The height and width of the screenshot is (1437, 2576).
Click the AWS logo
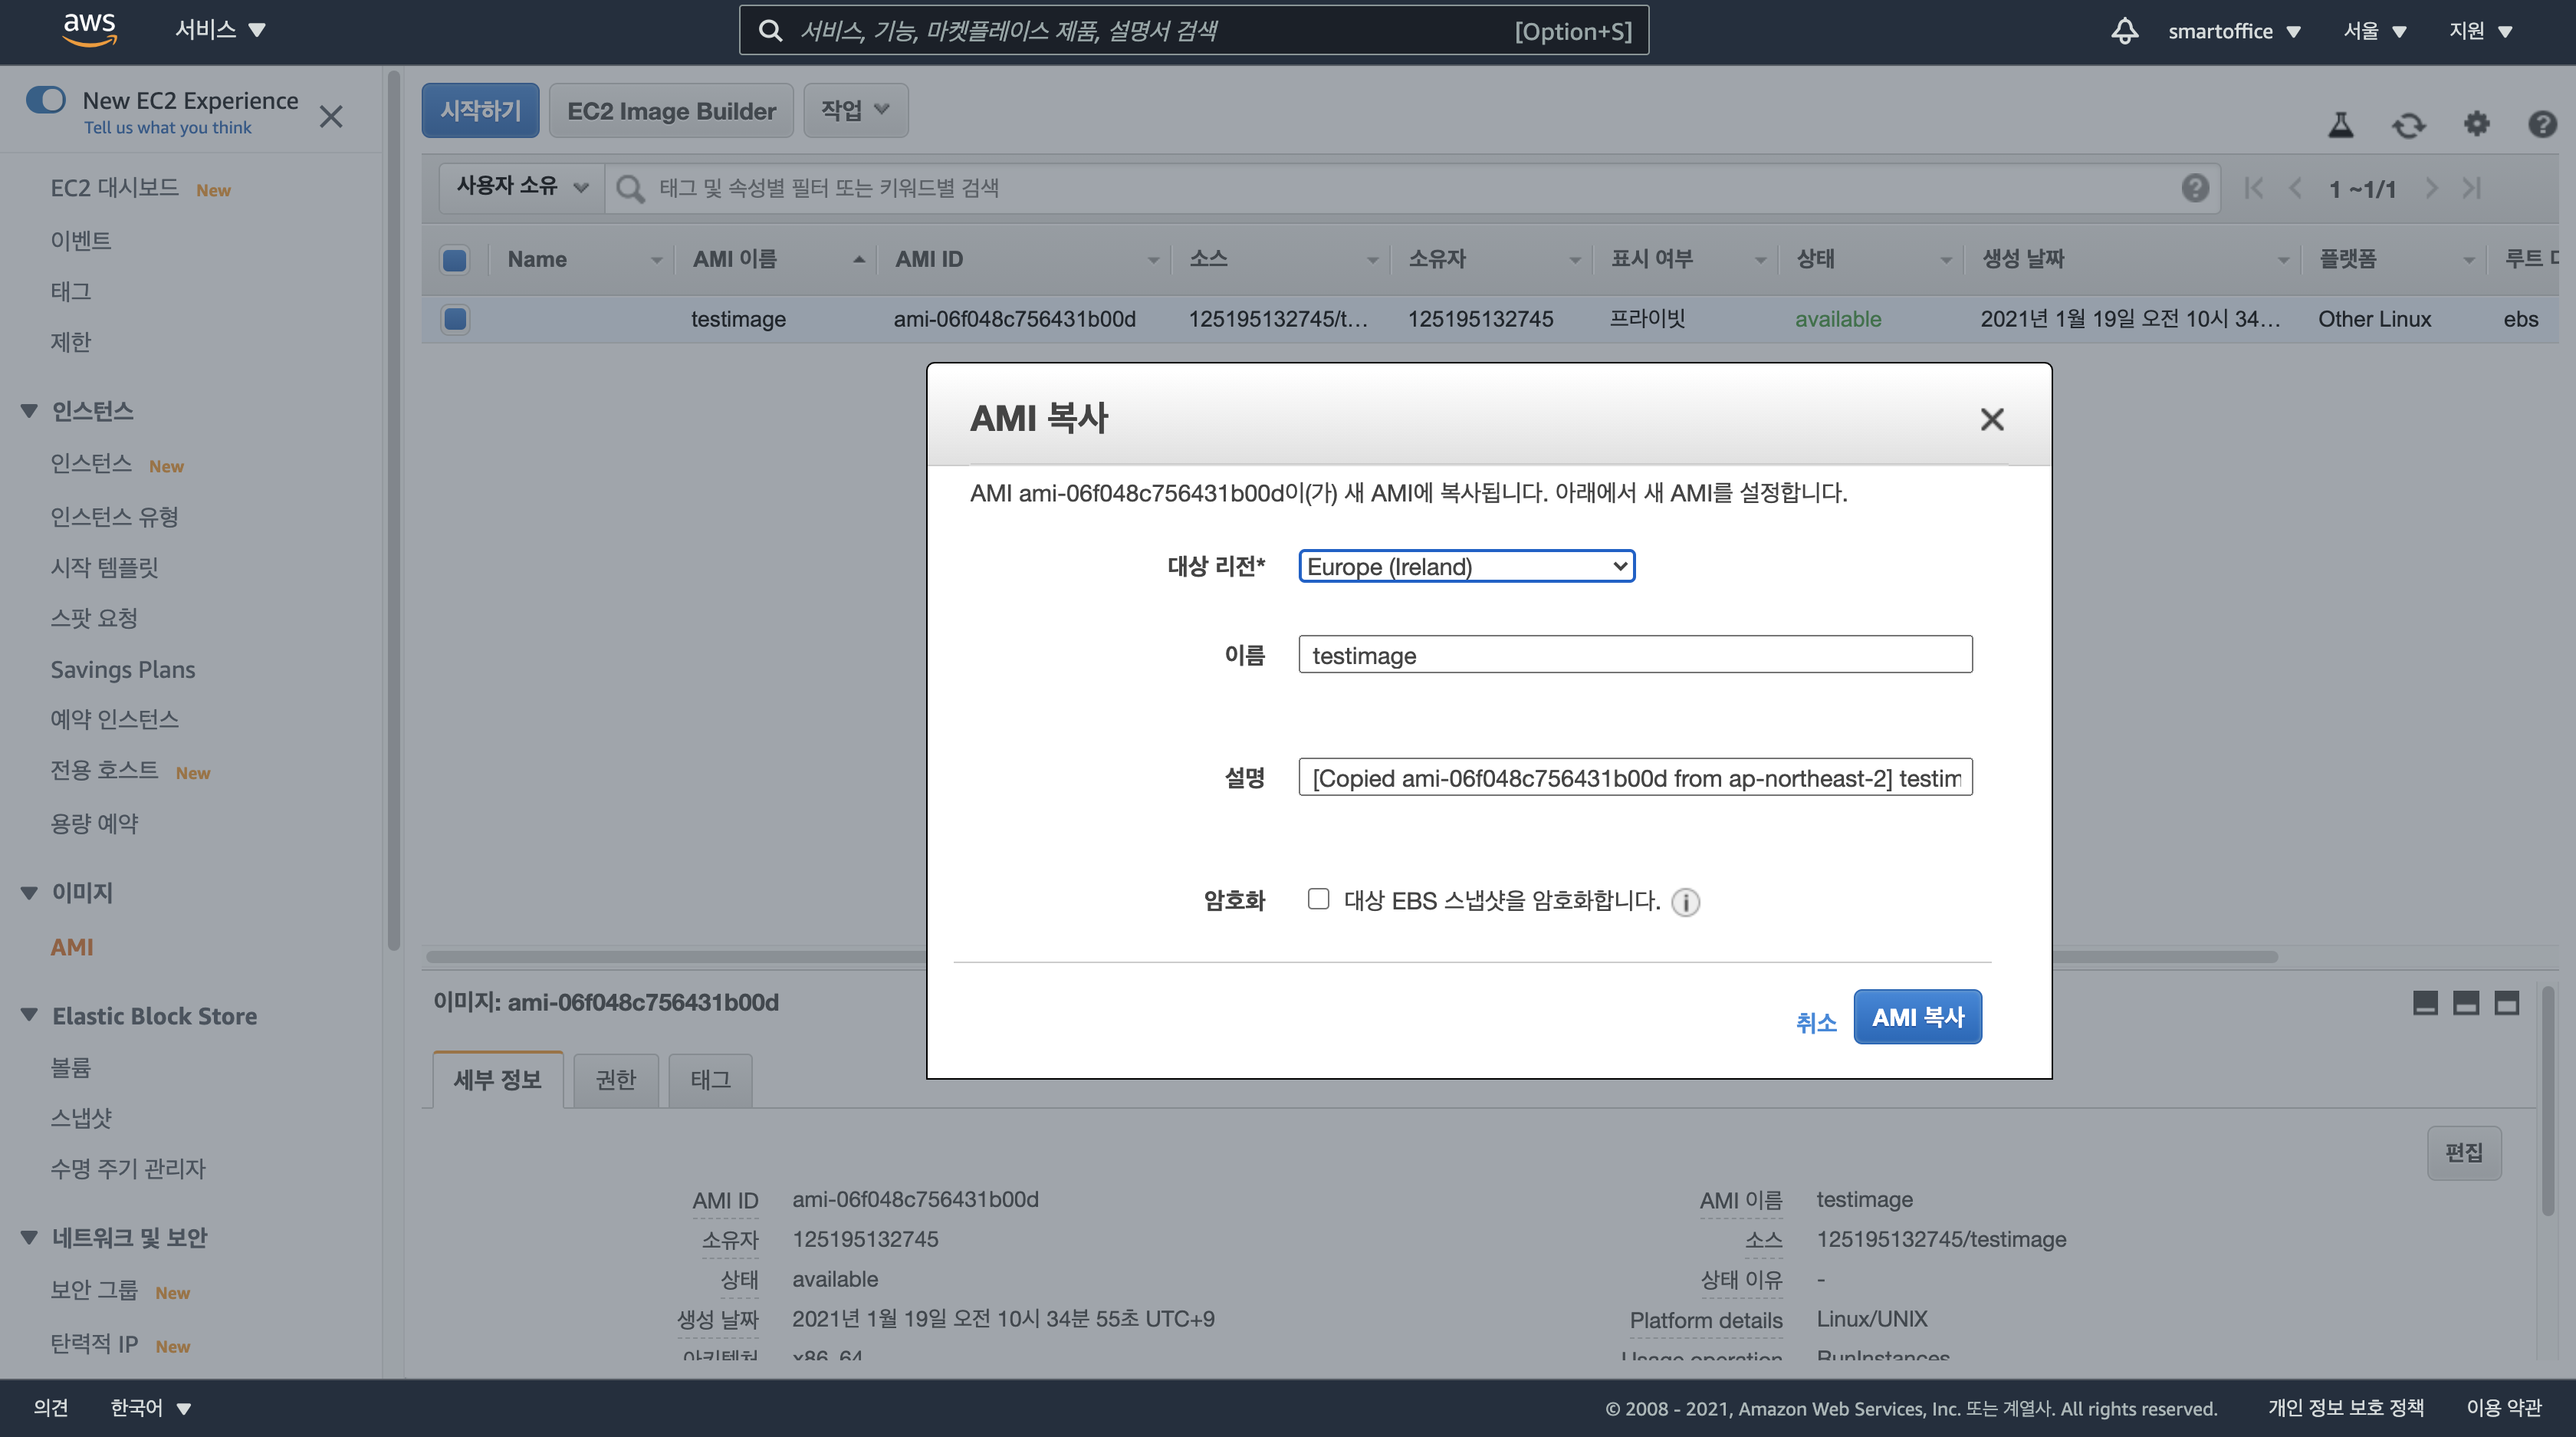click(x=89, y=29)
